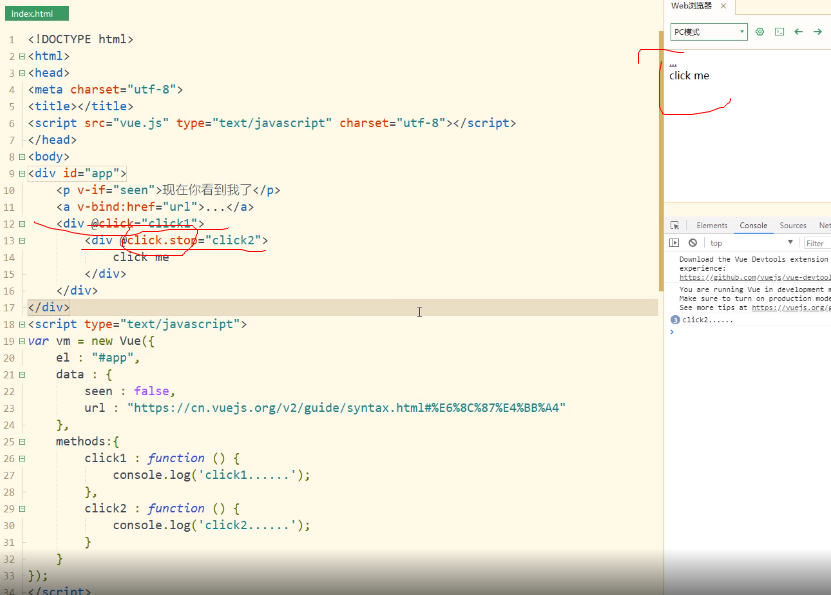Click the '...' link in browser preview
Image resolution: width=831 pixels, height=595 pixels.
point(673,65)
